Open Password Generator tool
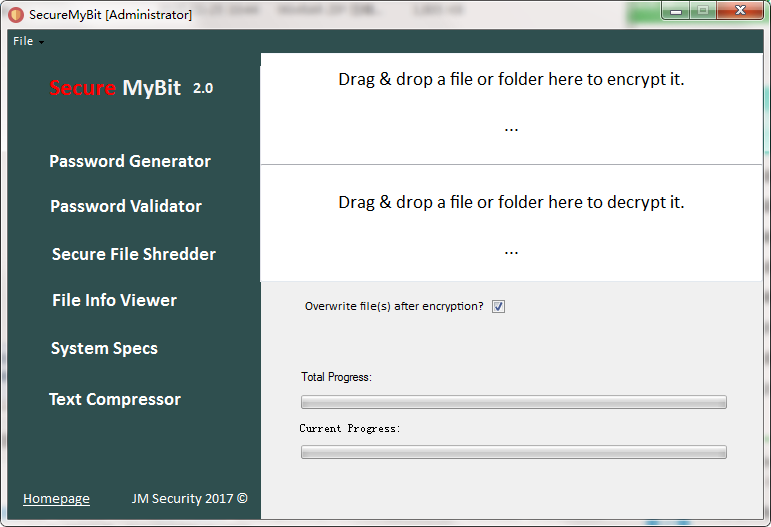The height and width of the screenshot is (527, 771). [x=130, y=161]
